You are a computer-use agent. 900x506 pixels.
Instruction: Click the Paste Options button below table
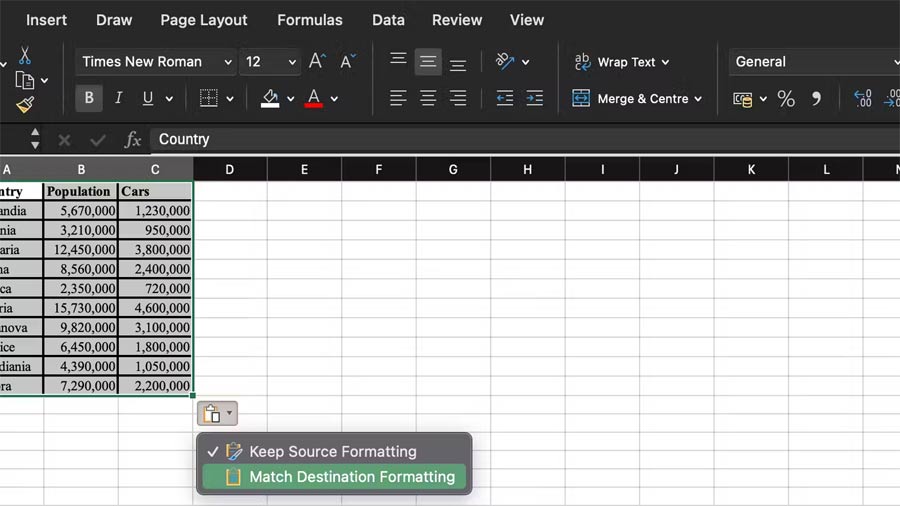pos(217,413)
